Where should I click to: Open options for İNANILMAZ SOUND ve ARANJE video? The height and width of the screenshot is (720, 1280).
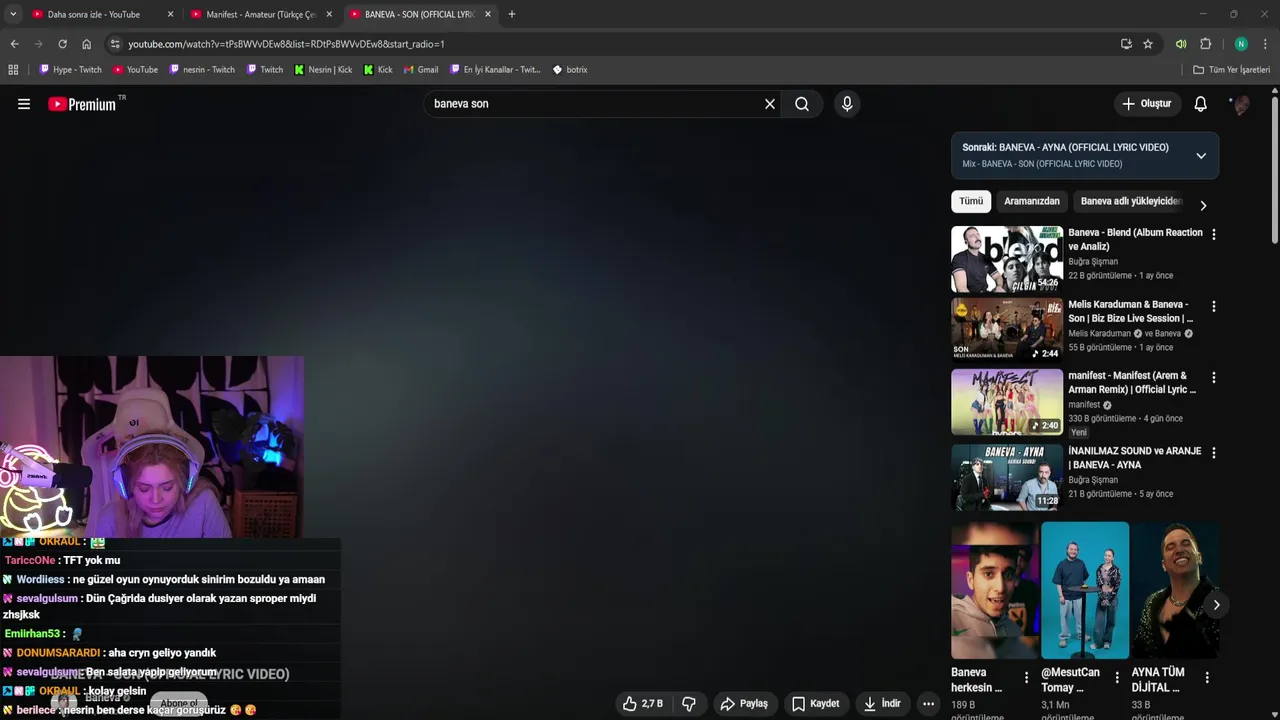point(1214,453)
